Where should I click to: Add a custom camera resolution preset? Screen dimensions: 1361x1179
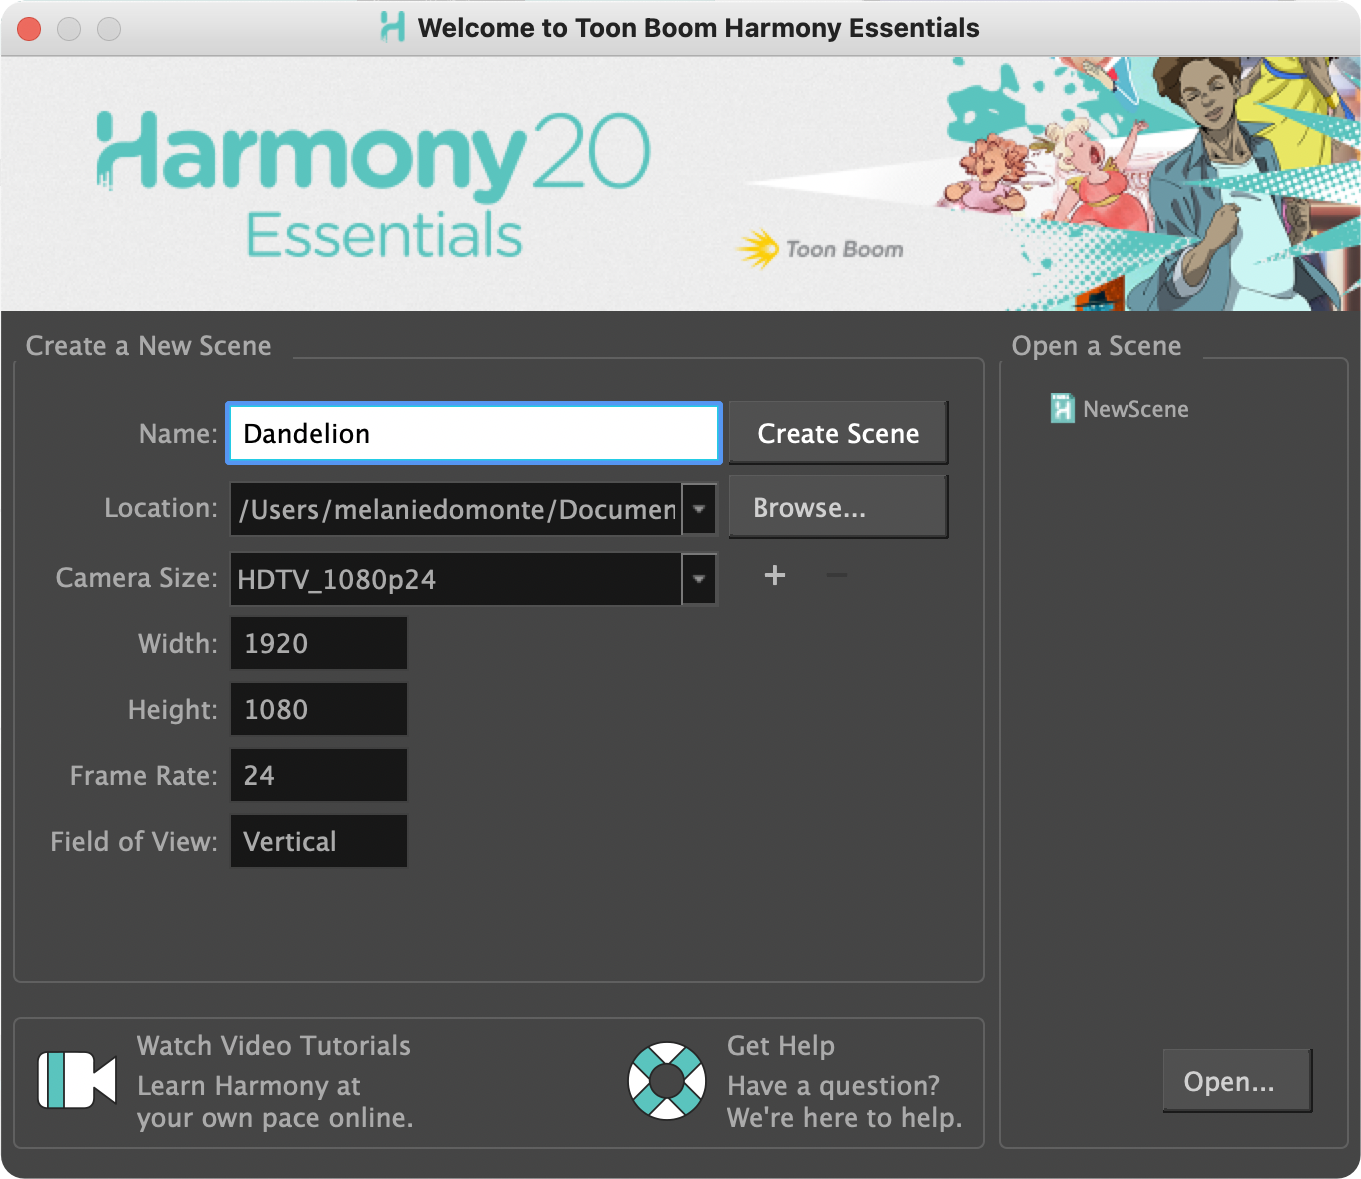pos(774,575)
